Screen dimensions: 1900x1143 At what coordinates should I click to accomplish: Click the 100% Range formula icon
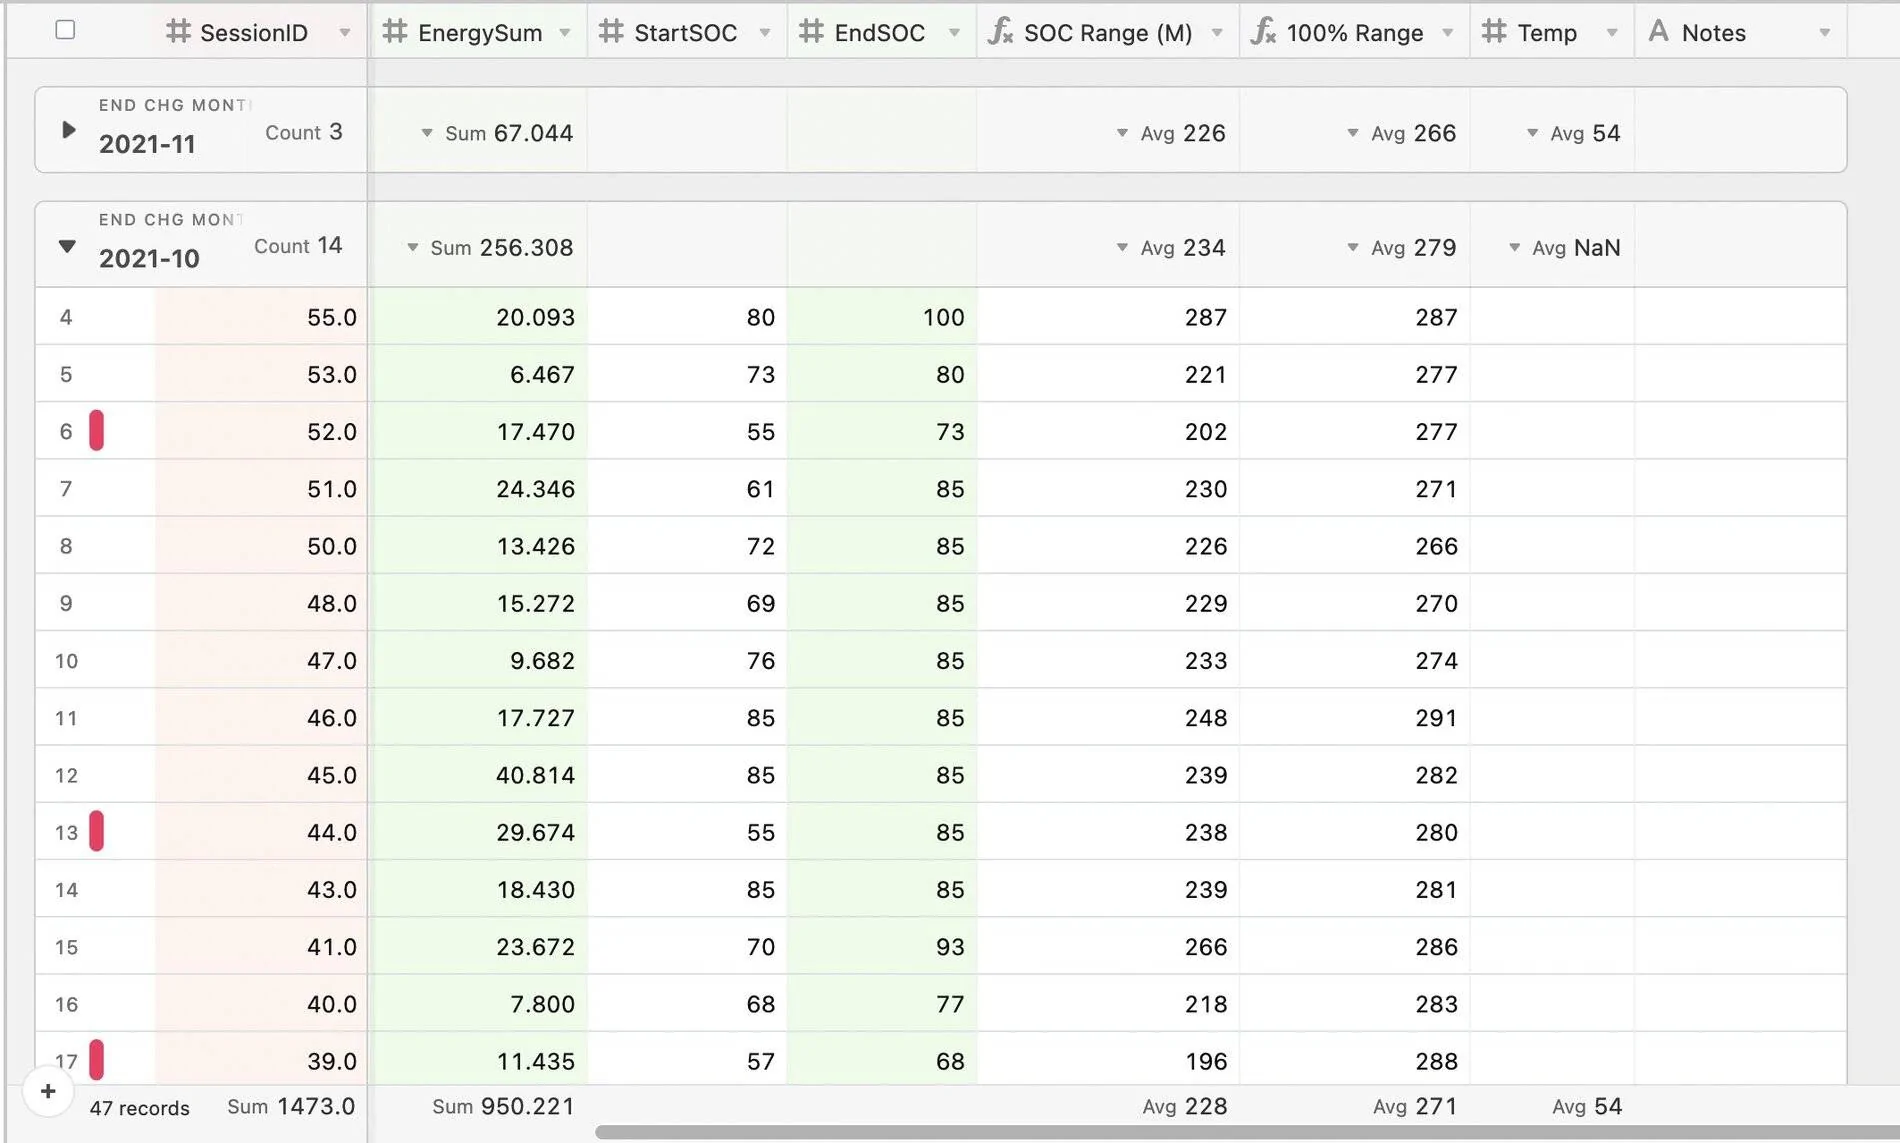1263,32
